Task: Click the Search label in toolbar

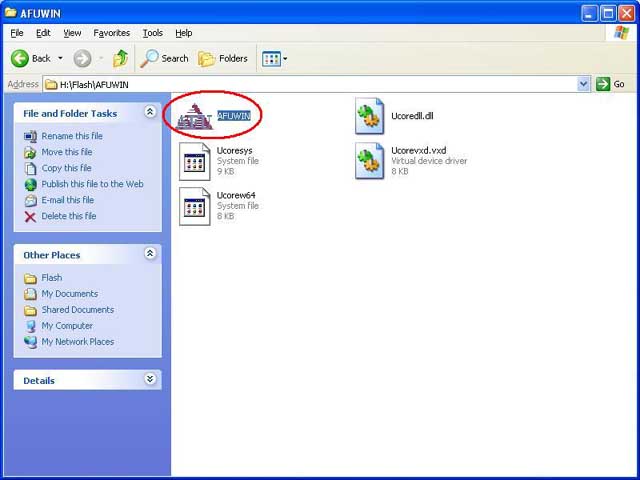Action: point(175,59)
